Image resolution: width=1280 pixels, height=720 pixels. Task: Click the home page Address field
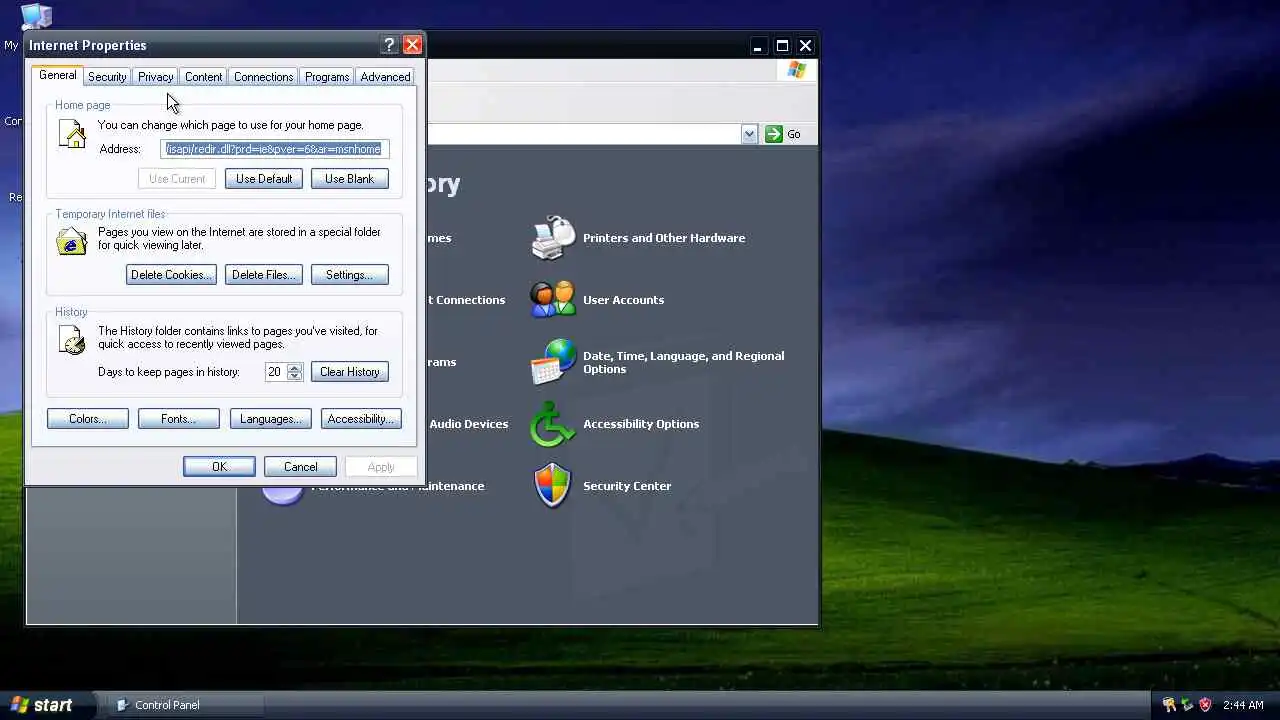274,149
